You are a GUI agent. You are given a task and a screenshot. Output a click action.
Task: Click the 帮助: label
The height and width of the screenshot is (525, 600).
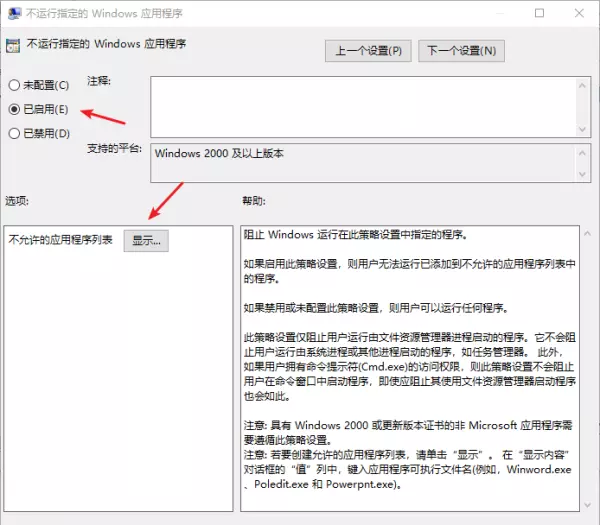254,201
